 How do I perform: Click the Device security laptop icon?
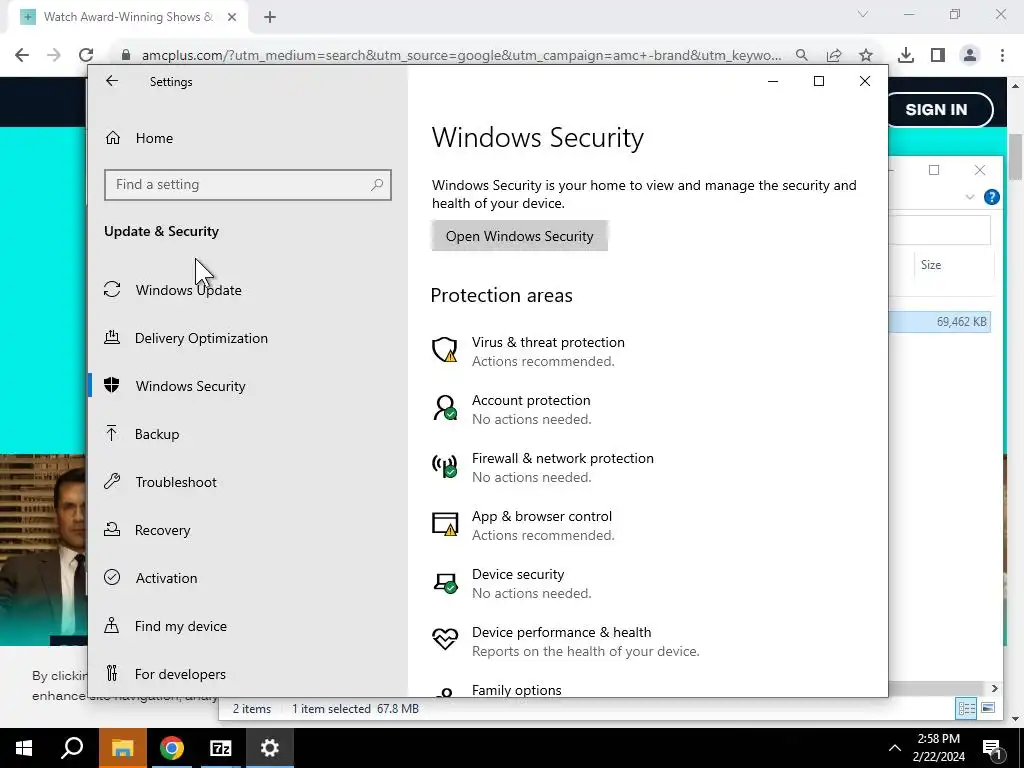pyautogui.click(x=445, y=583)
